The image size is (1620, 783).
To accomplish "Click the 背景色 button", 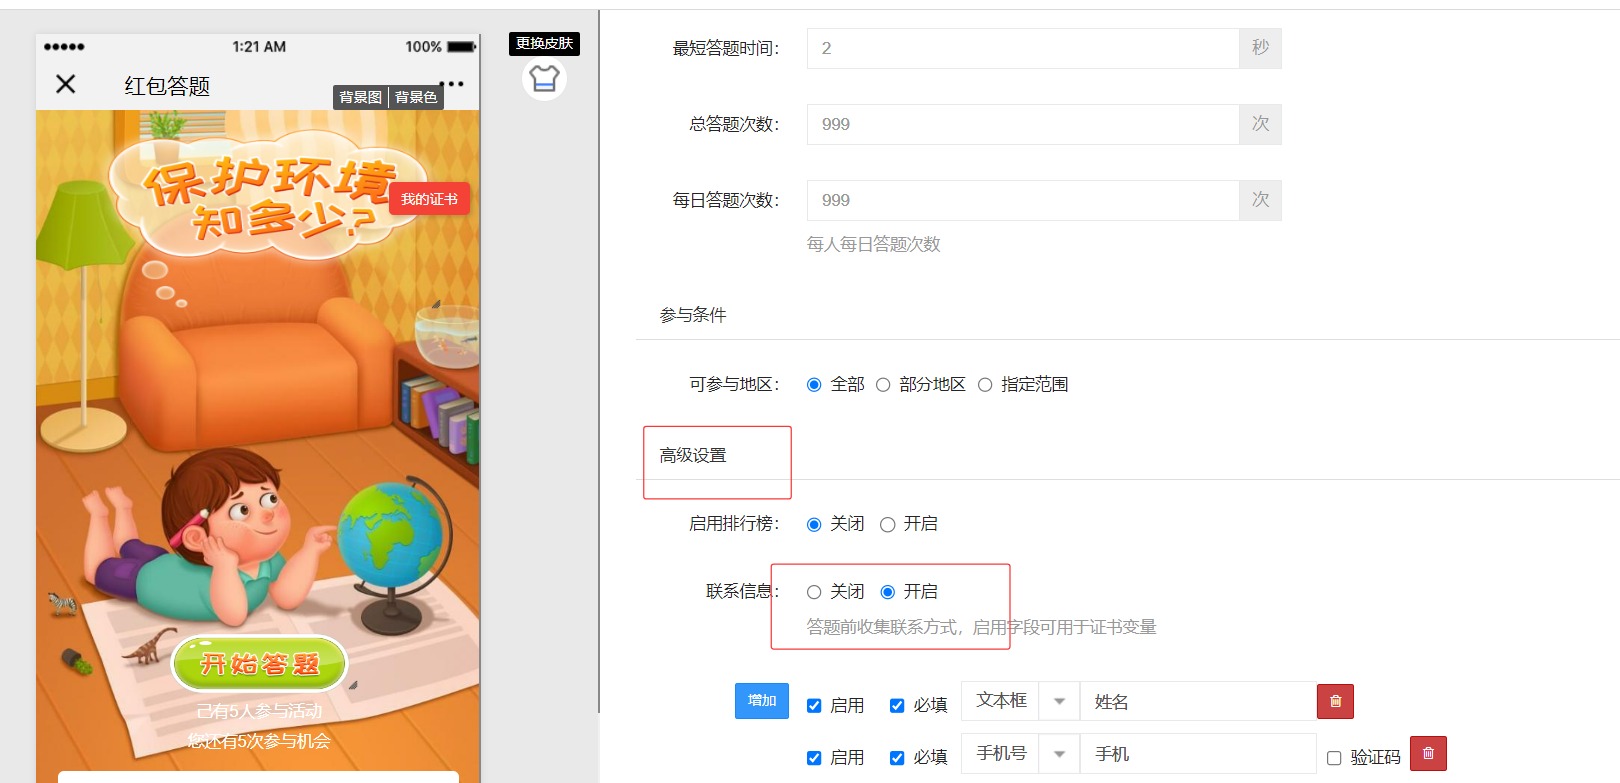I will tap(416, 97).
